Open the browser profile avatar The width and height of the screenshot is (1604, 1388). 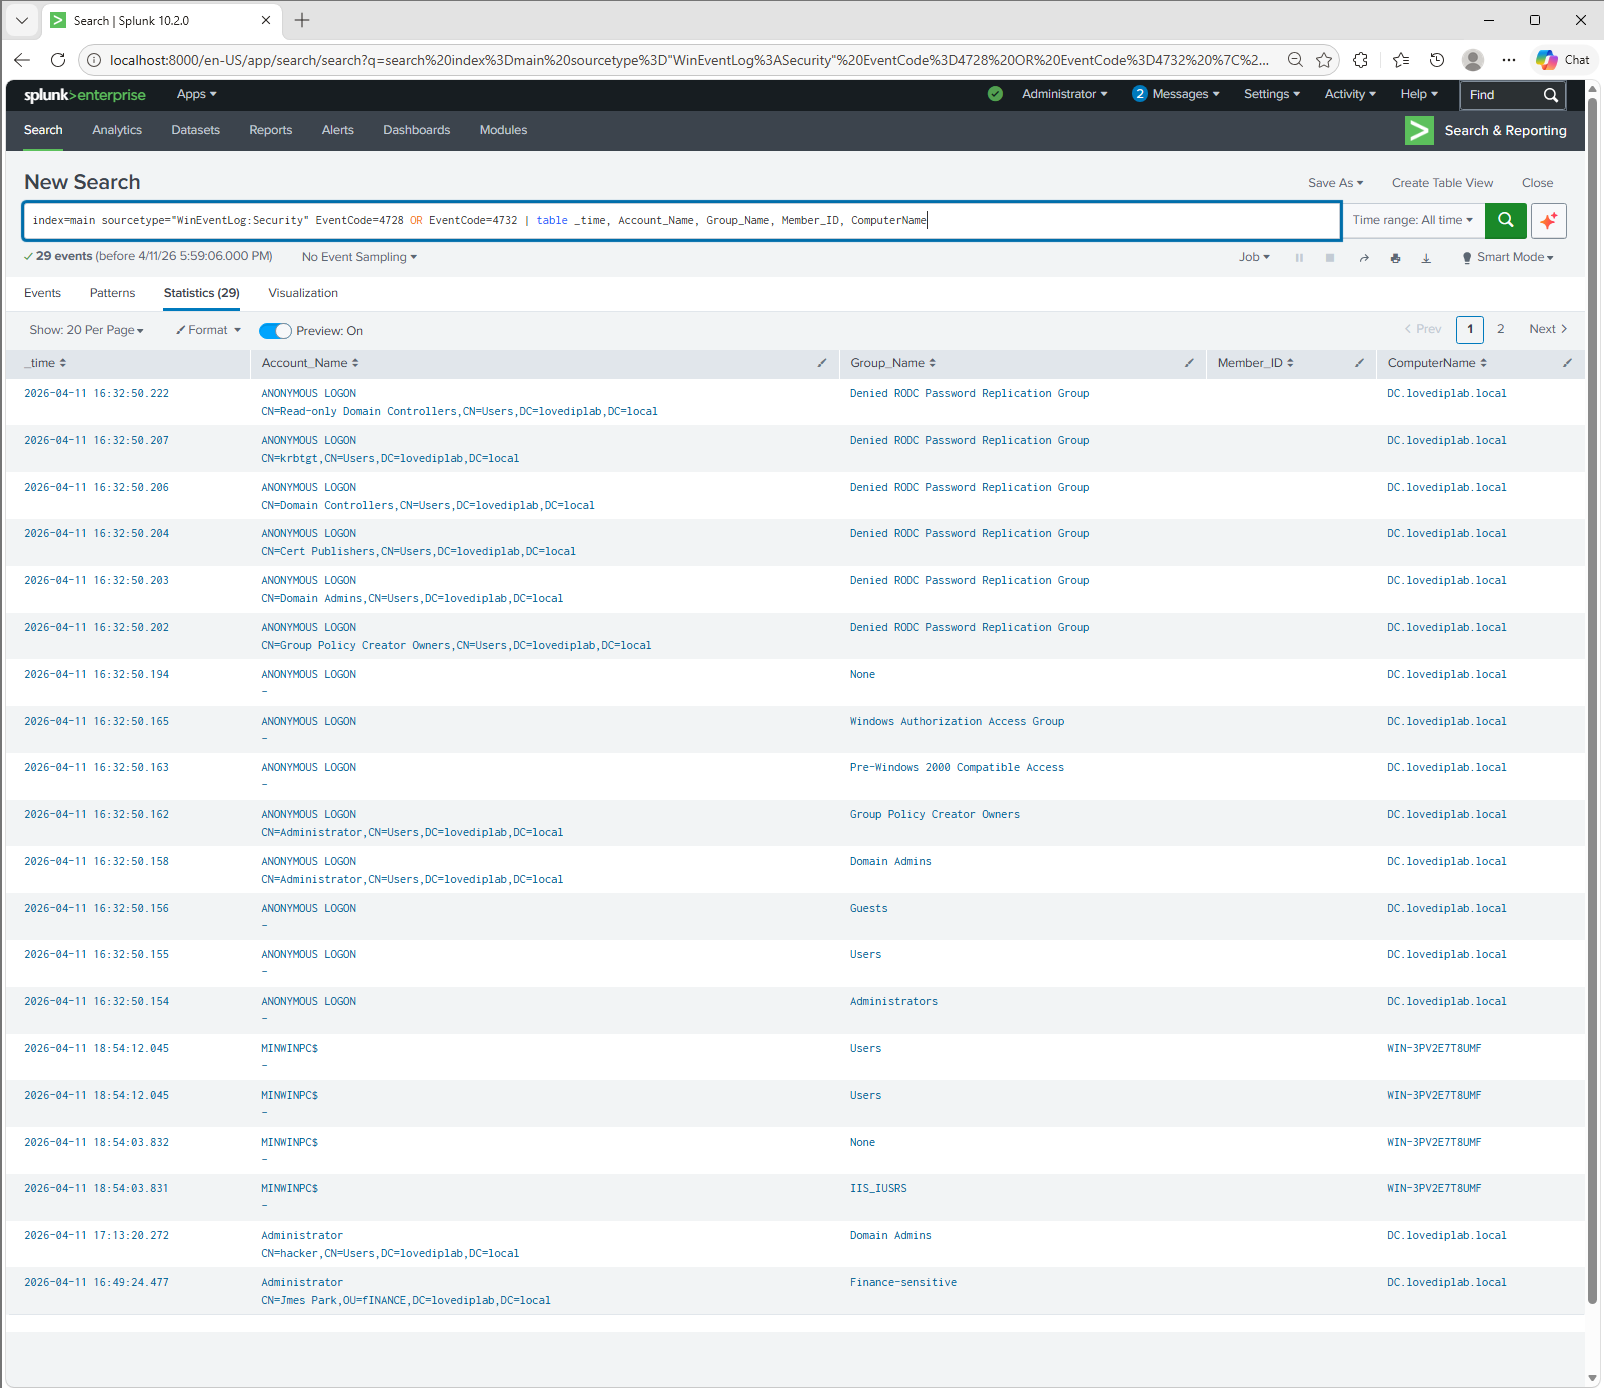tap(1472, 60)
